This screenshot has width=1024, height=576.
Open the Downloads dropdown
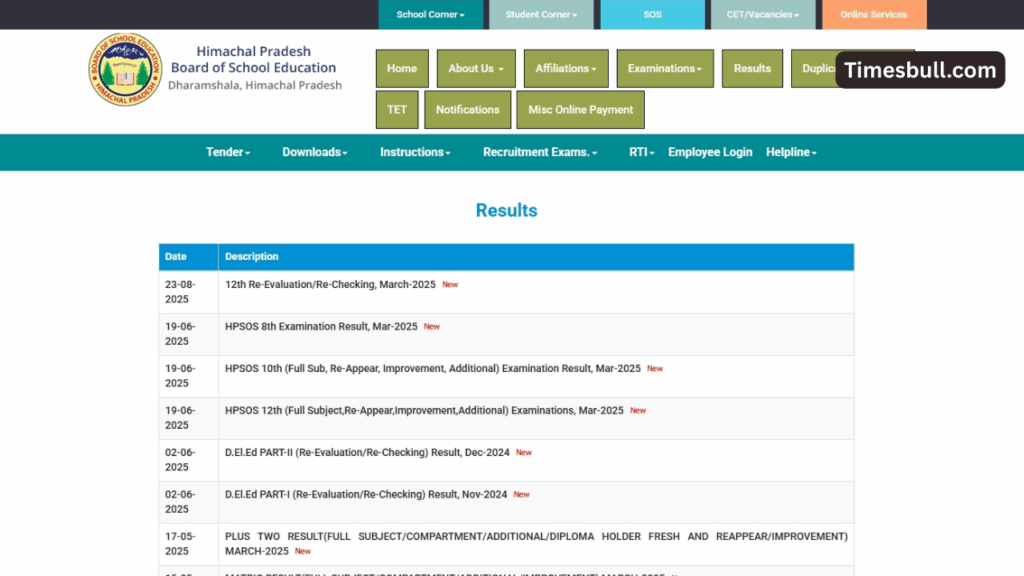(x=314, y=152)
